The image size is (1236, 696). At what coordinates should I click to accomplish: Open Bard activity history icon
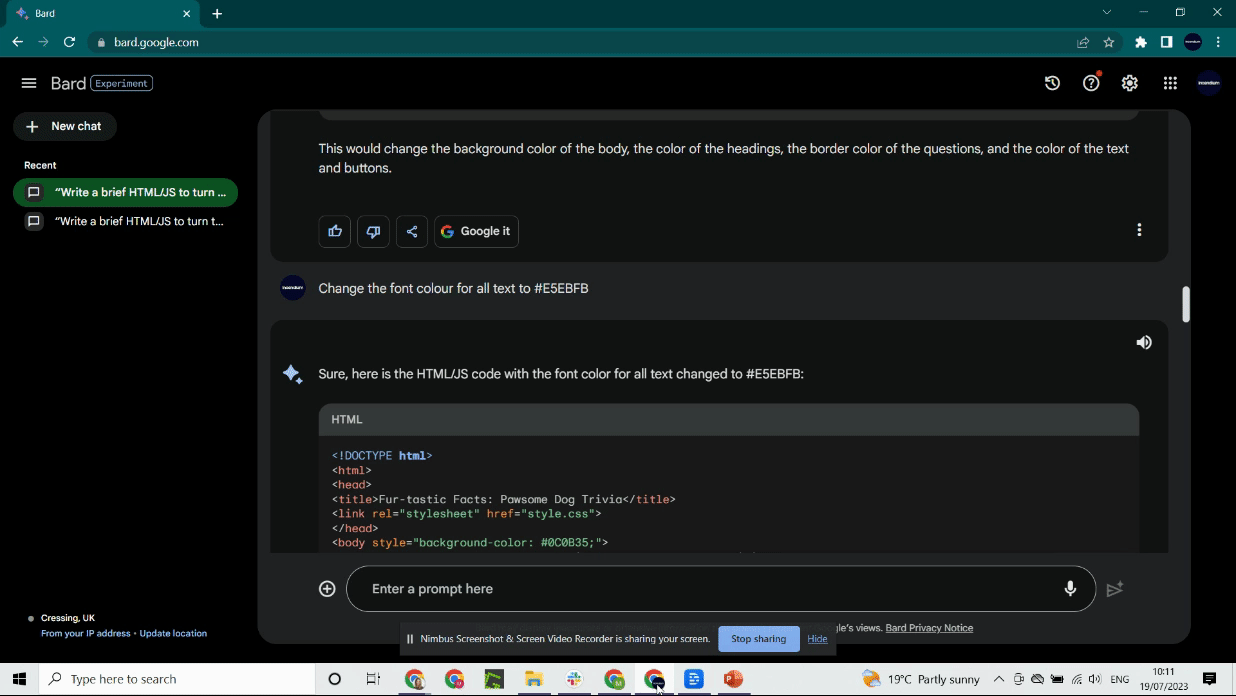coord(1052,83)
